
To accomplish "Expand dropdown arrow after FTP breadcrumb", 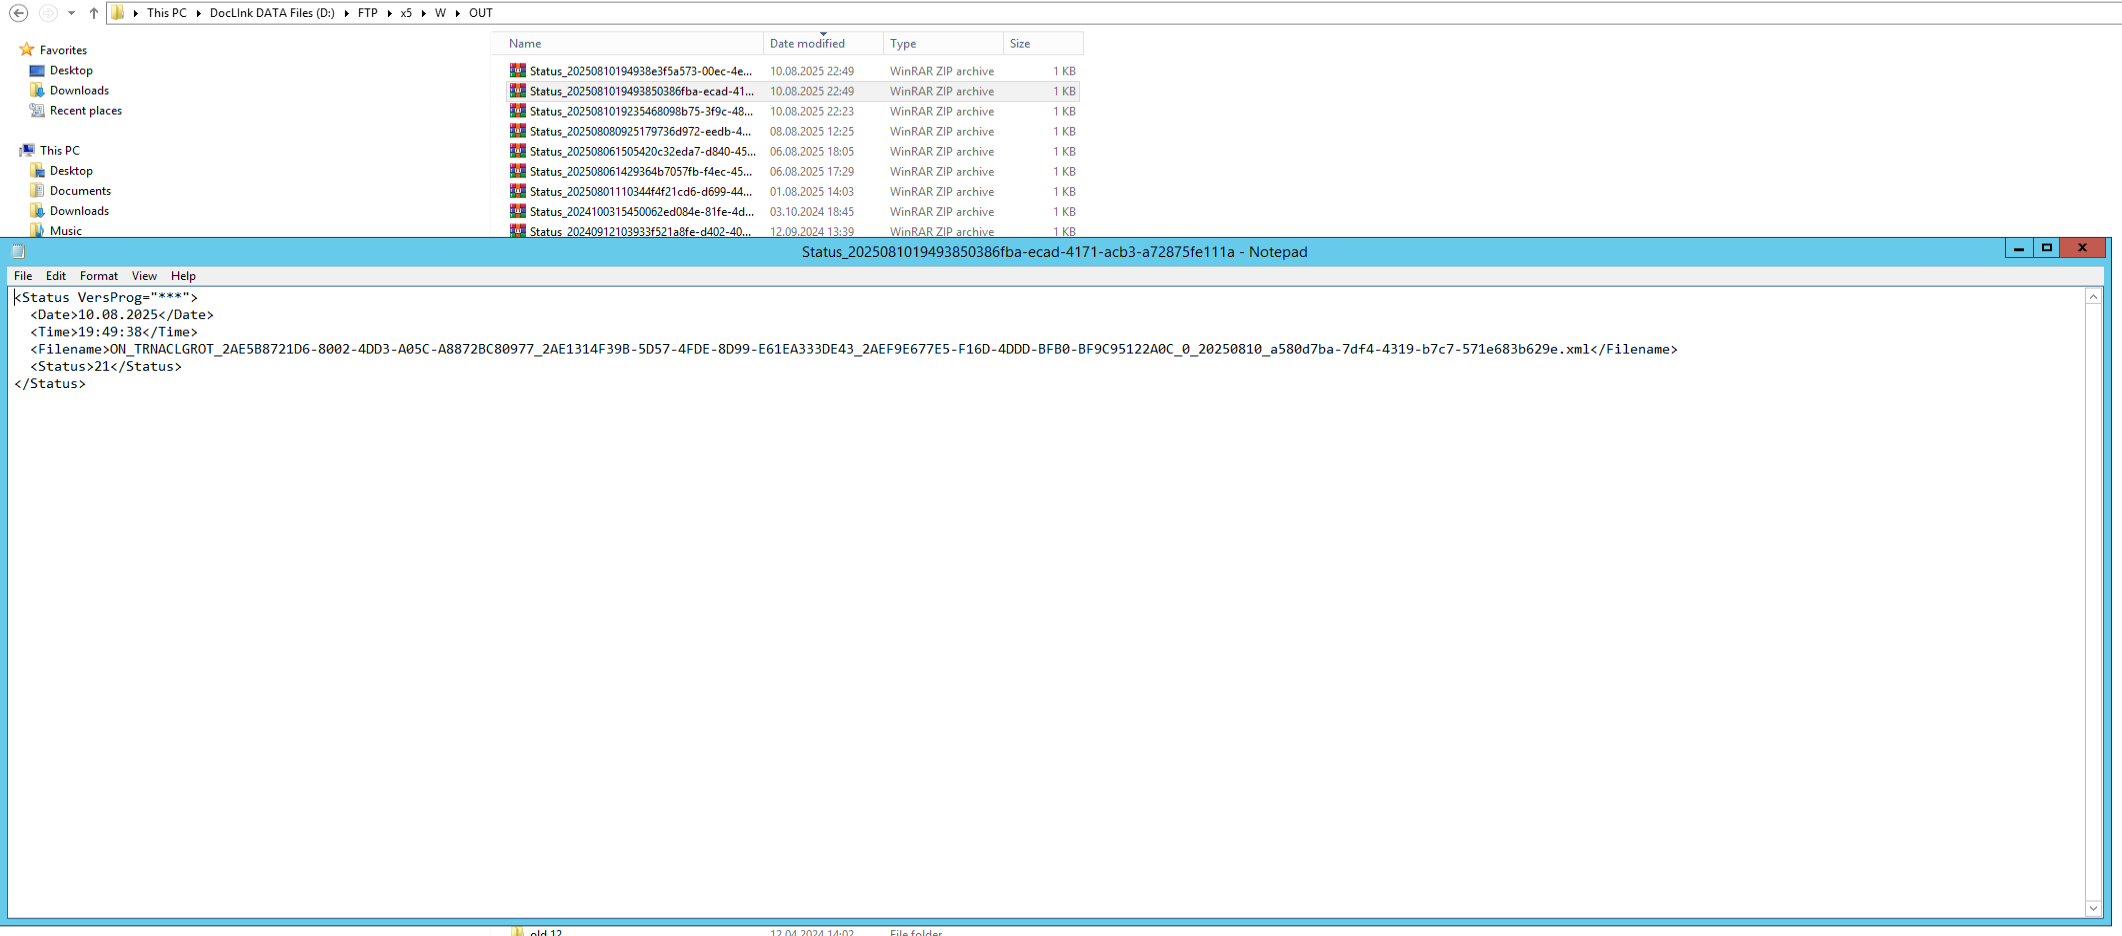I will point(389,13).
